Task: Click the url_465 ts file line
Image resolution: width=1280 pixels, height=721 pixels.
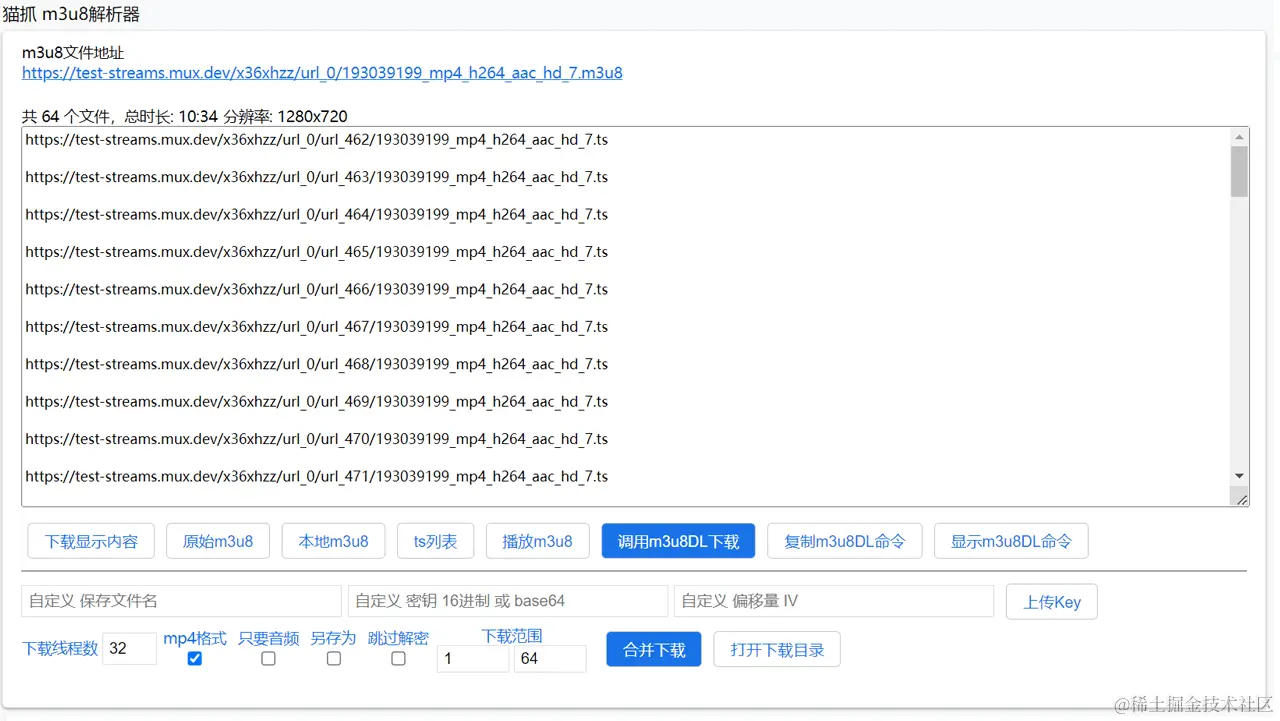Action: tap(317, 252)
